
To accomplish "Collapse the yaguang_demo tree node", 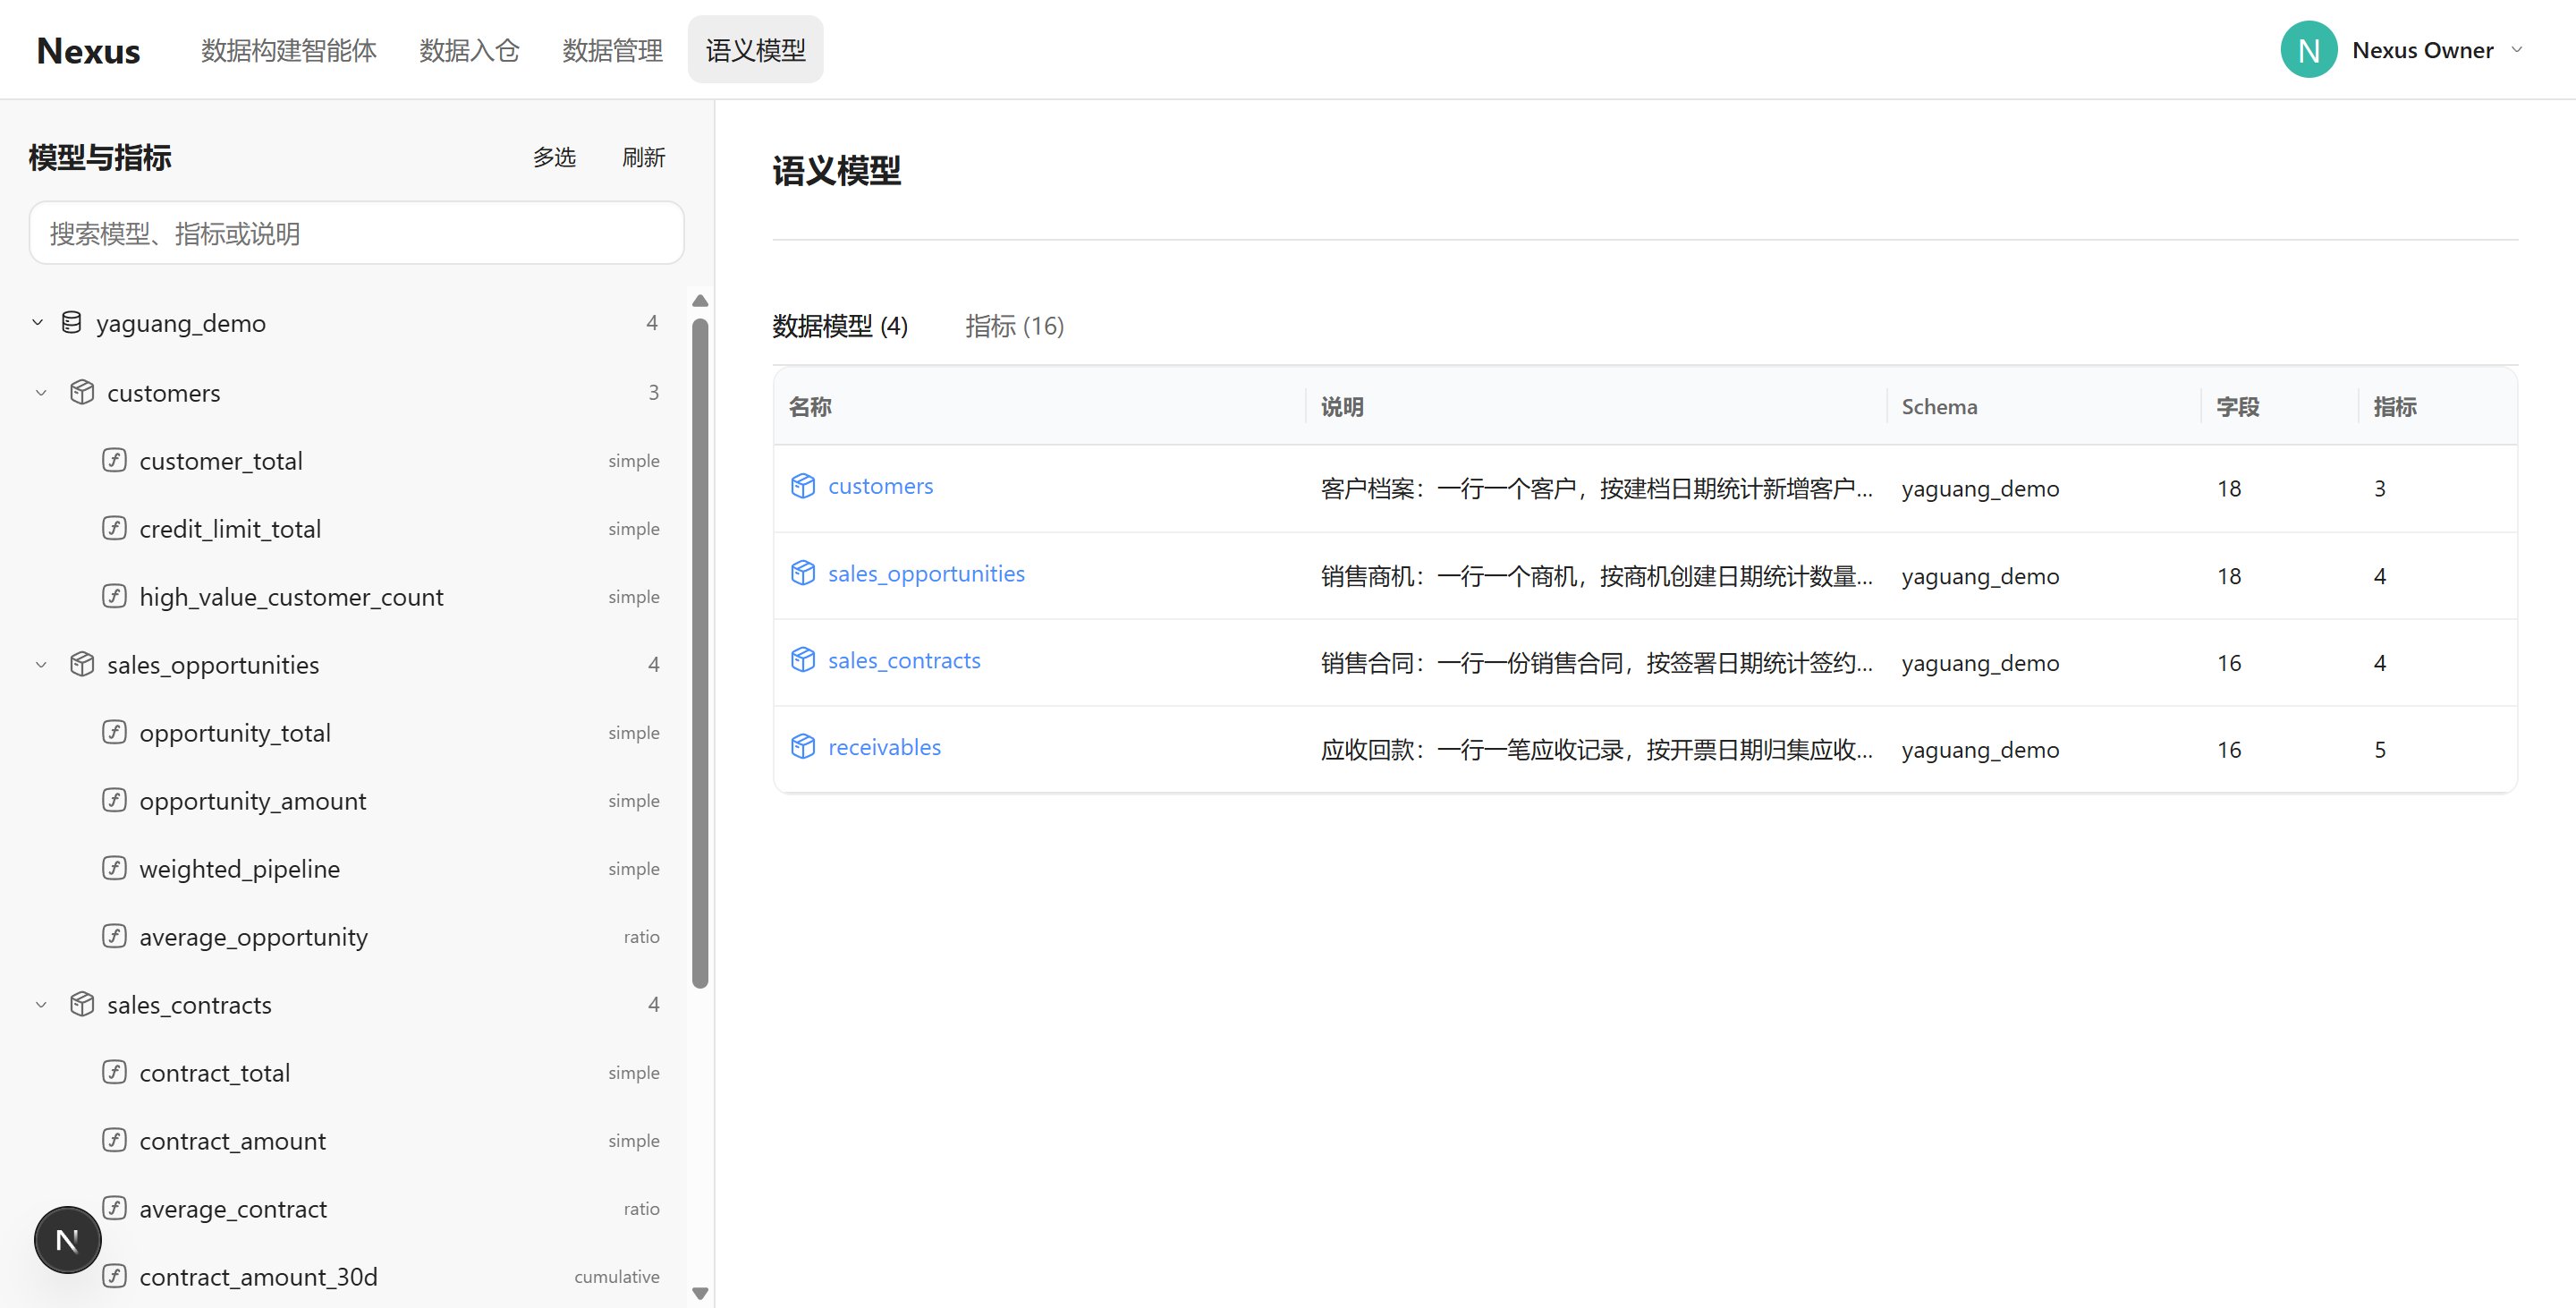I will coord(37,322).
